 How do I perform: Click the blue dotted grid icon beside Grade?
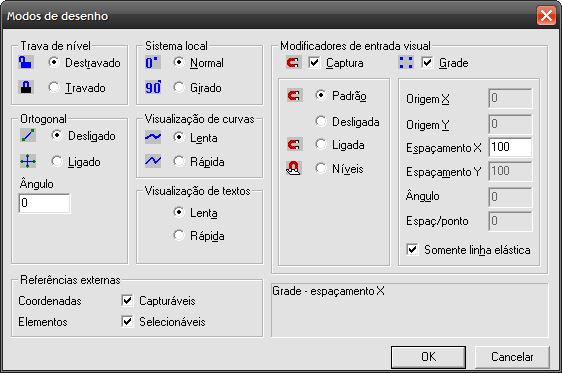pos(406,63)
